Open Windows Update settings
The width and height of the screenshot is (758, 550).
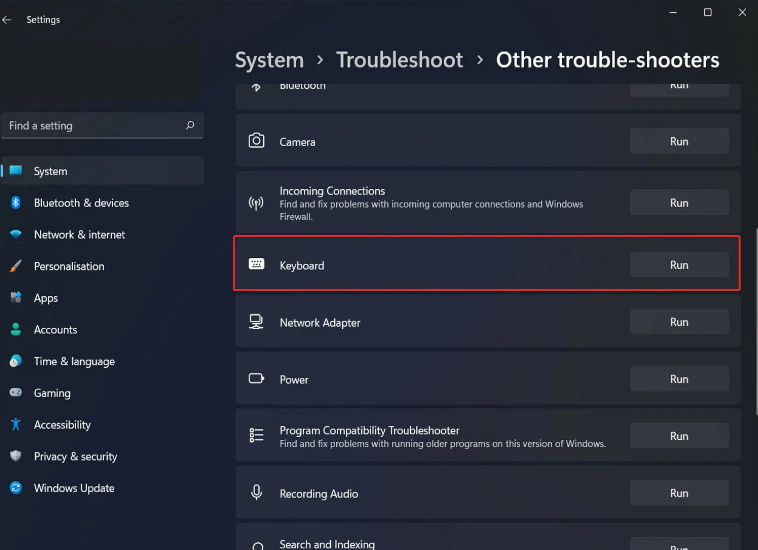coord(102,488)
